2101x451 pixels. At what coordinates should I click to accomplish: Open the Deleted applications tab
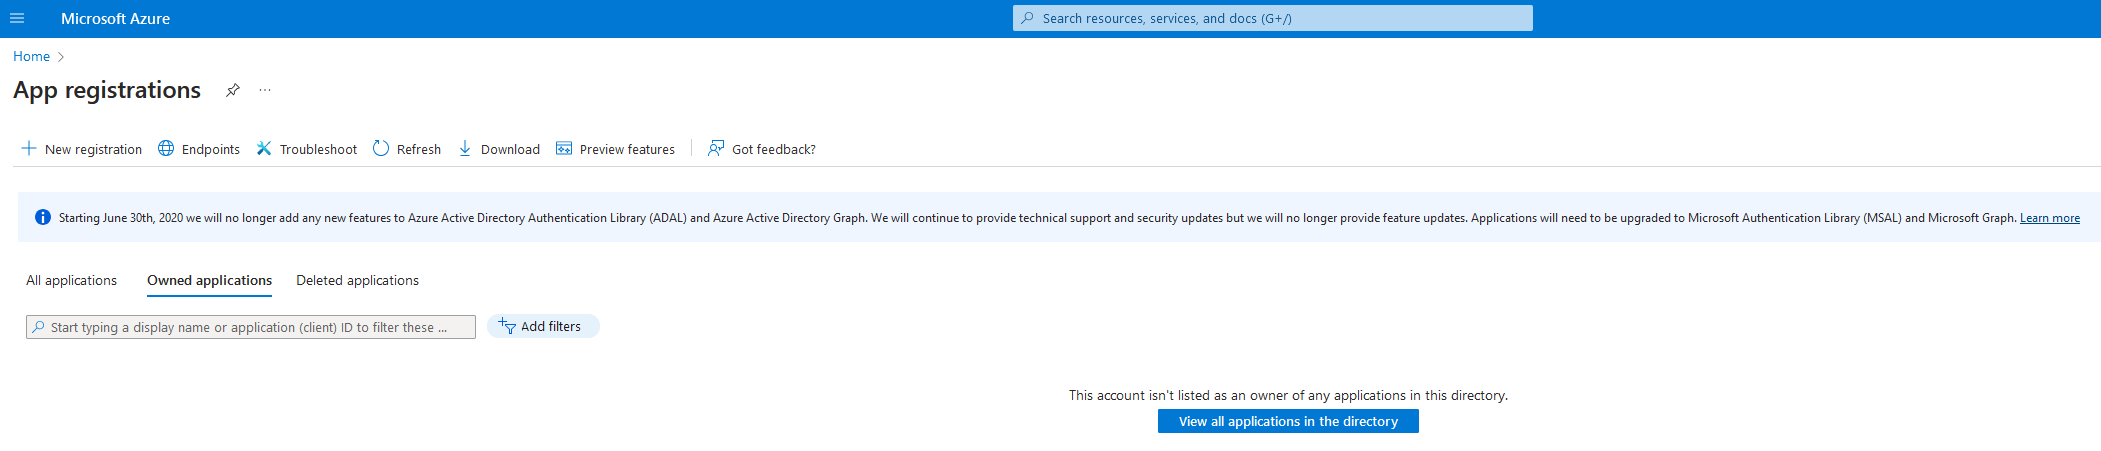click(357, 280)
